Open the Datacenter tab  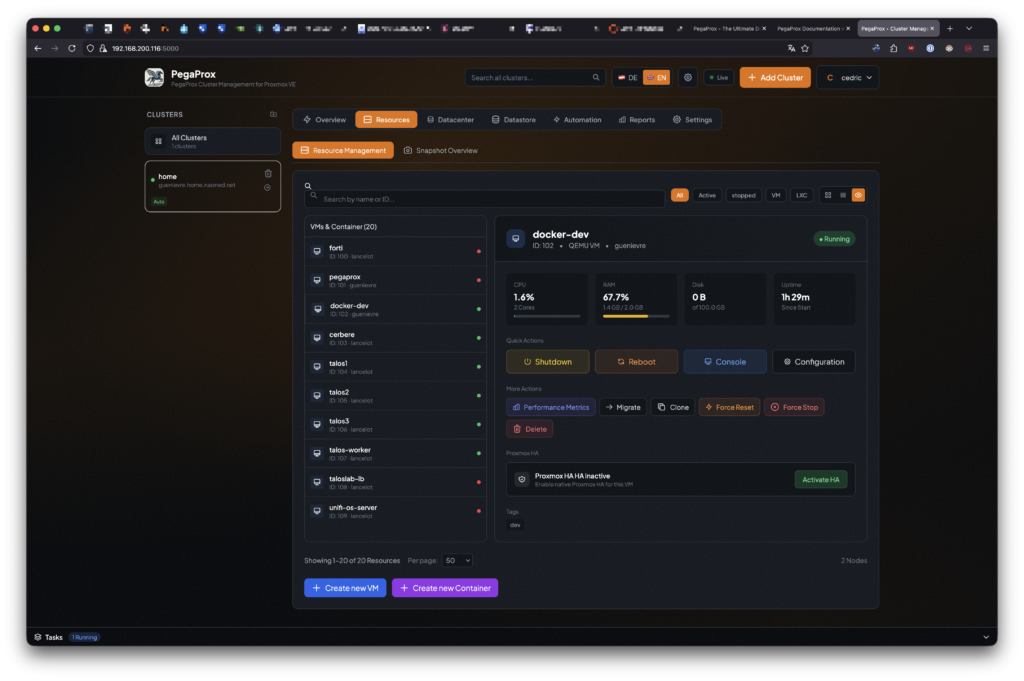click(x=450, y=120)
